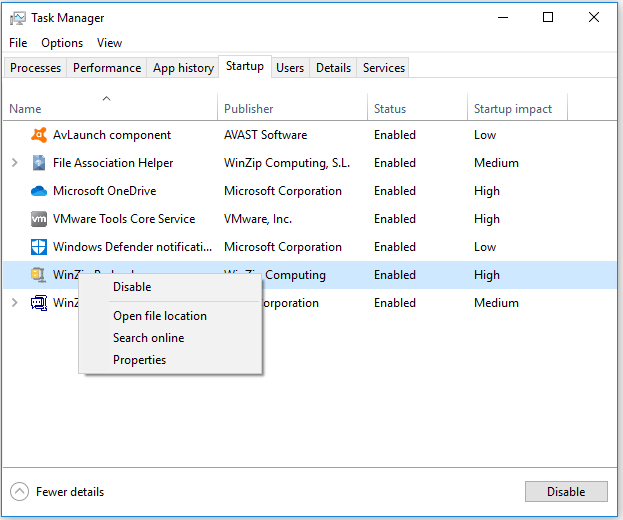Viewport: 623px width, 520px height.
Task: Click the VMware Tools vm icon
Action: click(x=39, y=219)
